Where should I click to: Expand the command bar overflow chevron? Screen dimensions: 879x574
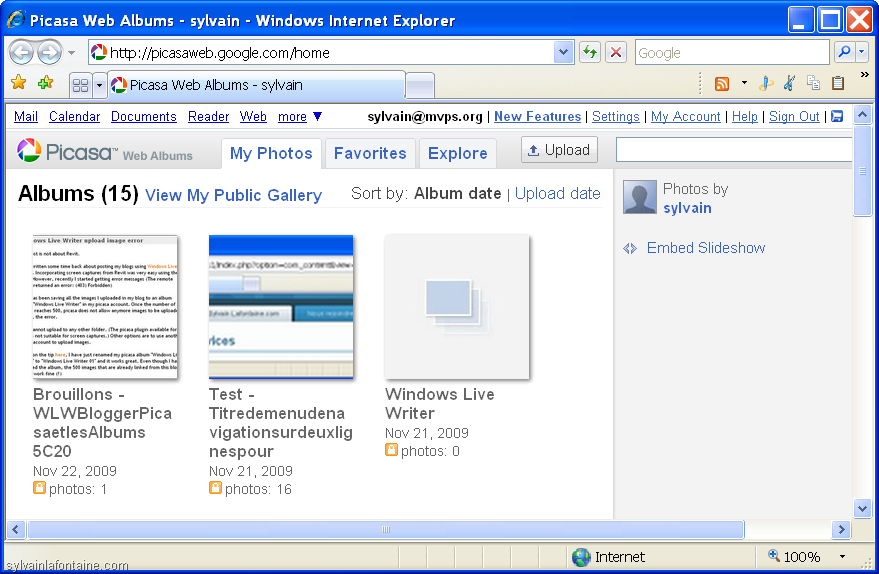tap(864, 74)
